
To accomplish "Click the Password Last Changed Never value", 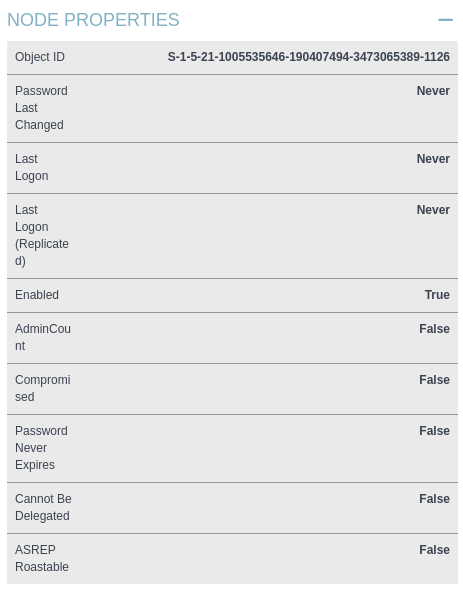I will [x=433, y=91].
